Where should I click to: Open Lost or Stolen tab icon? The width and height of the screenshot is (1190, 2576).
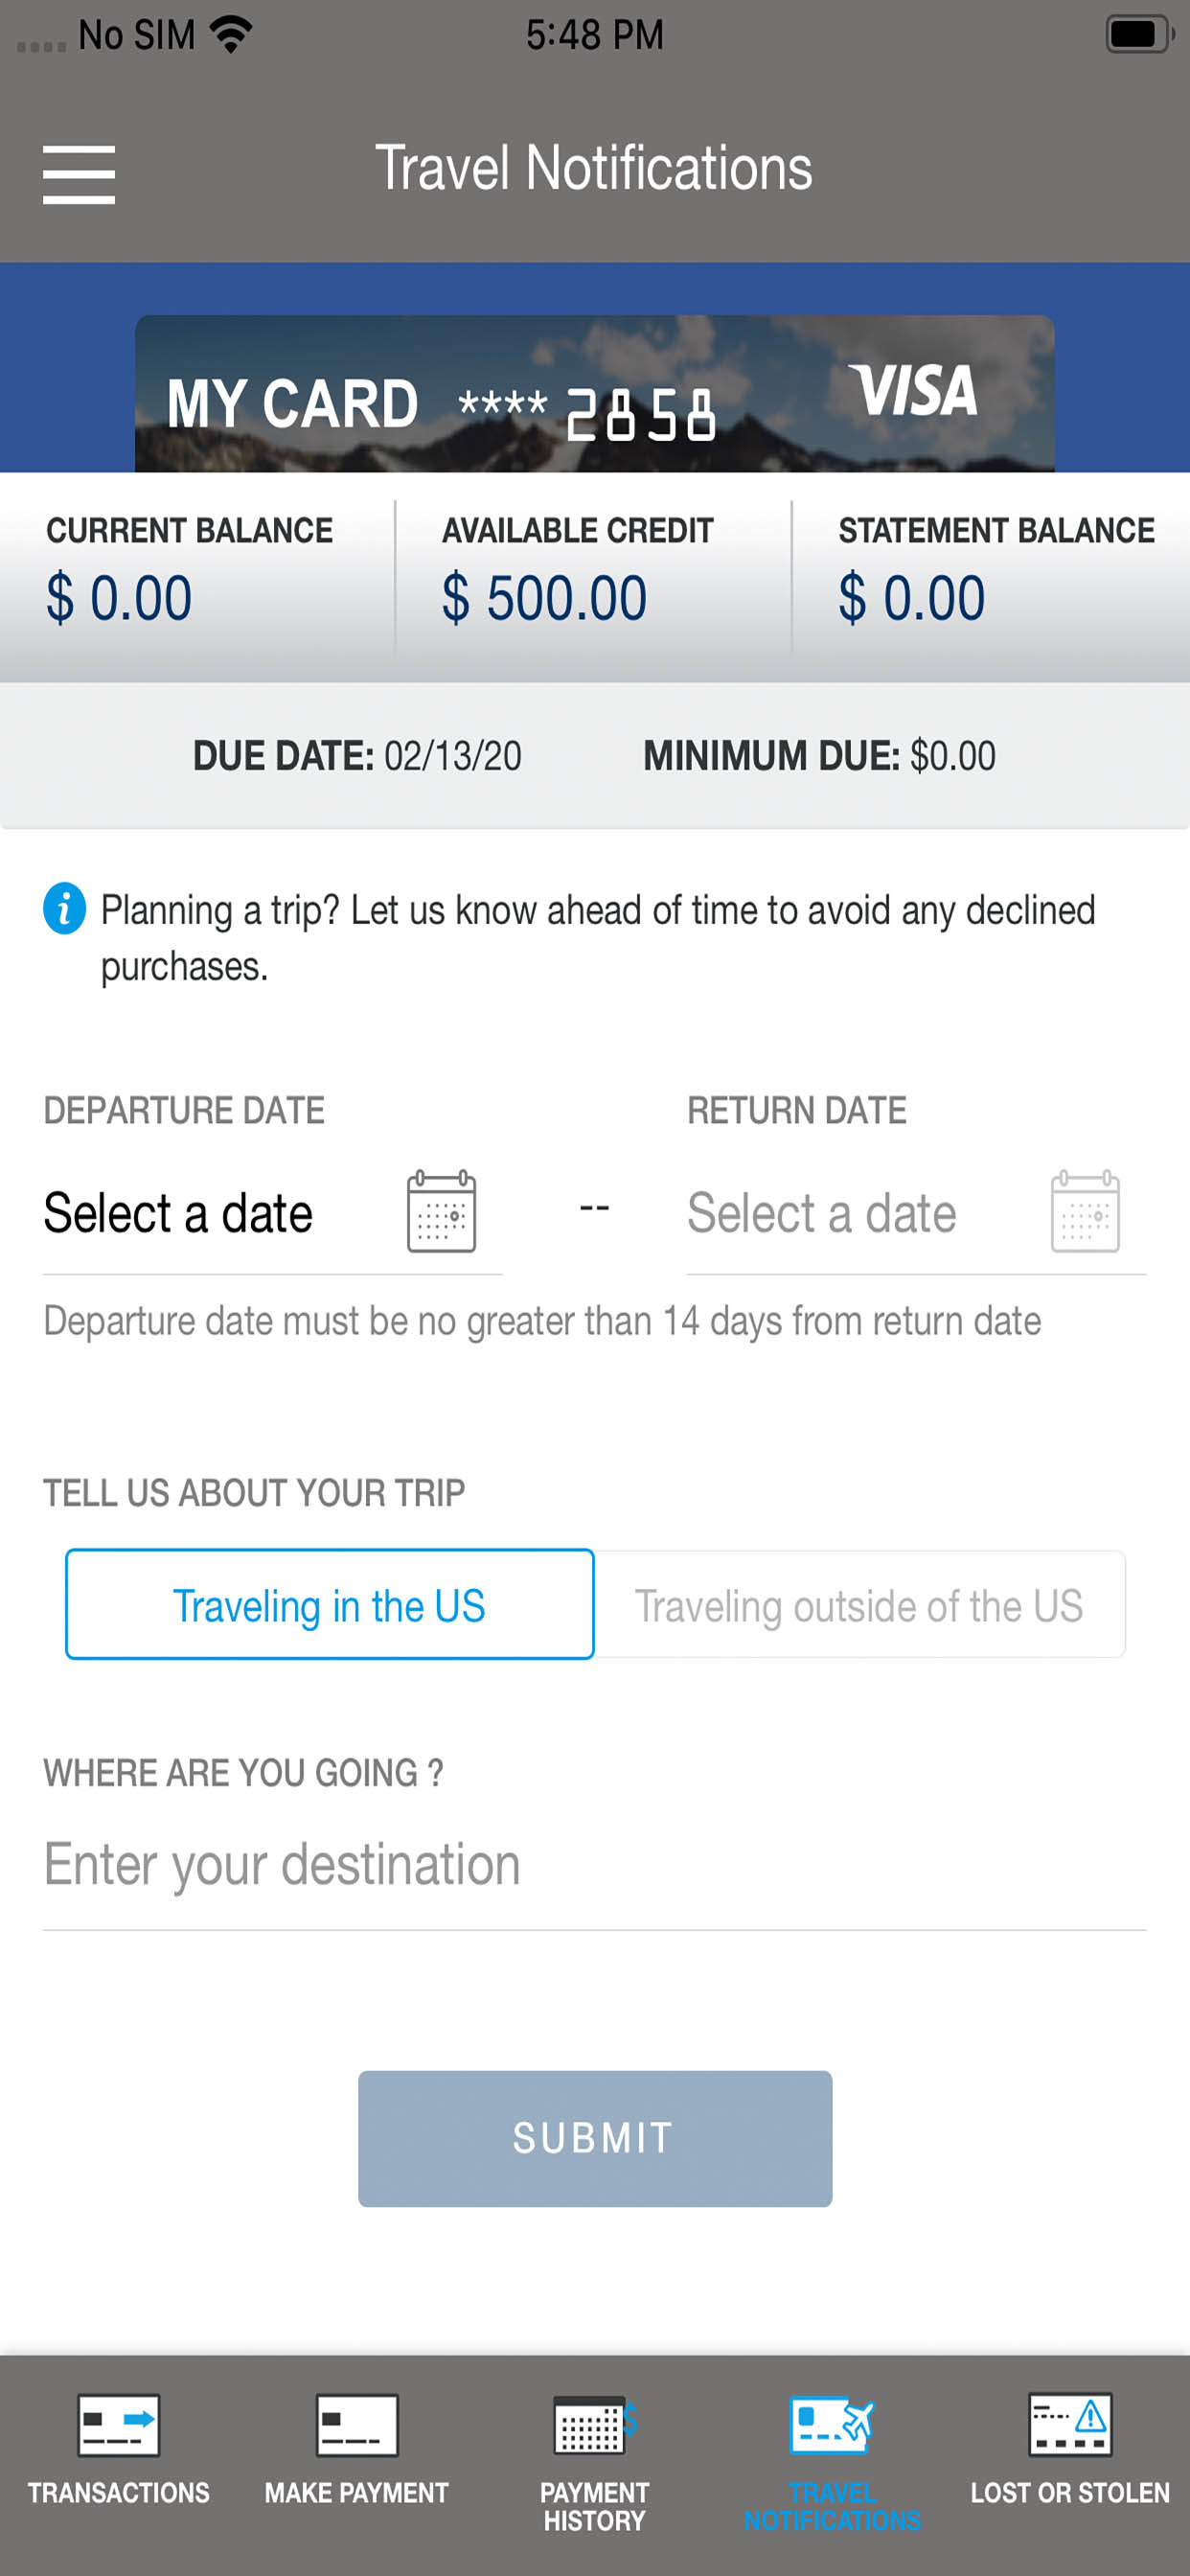coord(1070,2424)
